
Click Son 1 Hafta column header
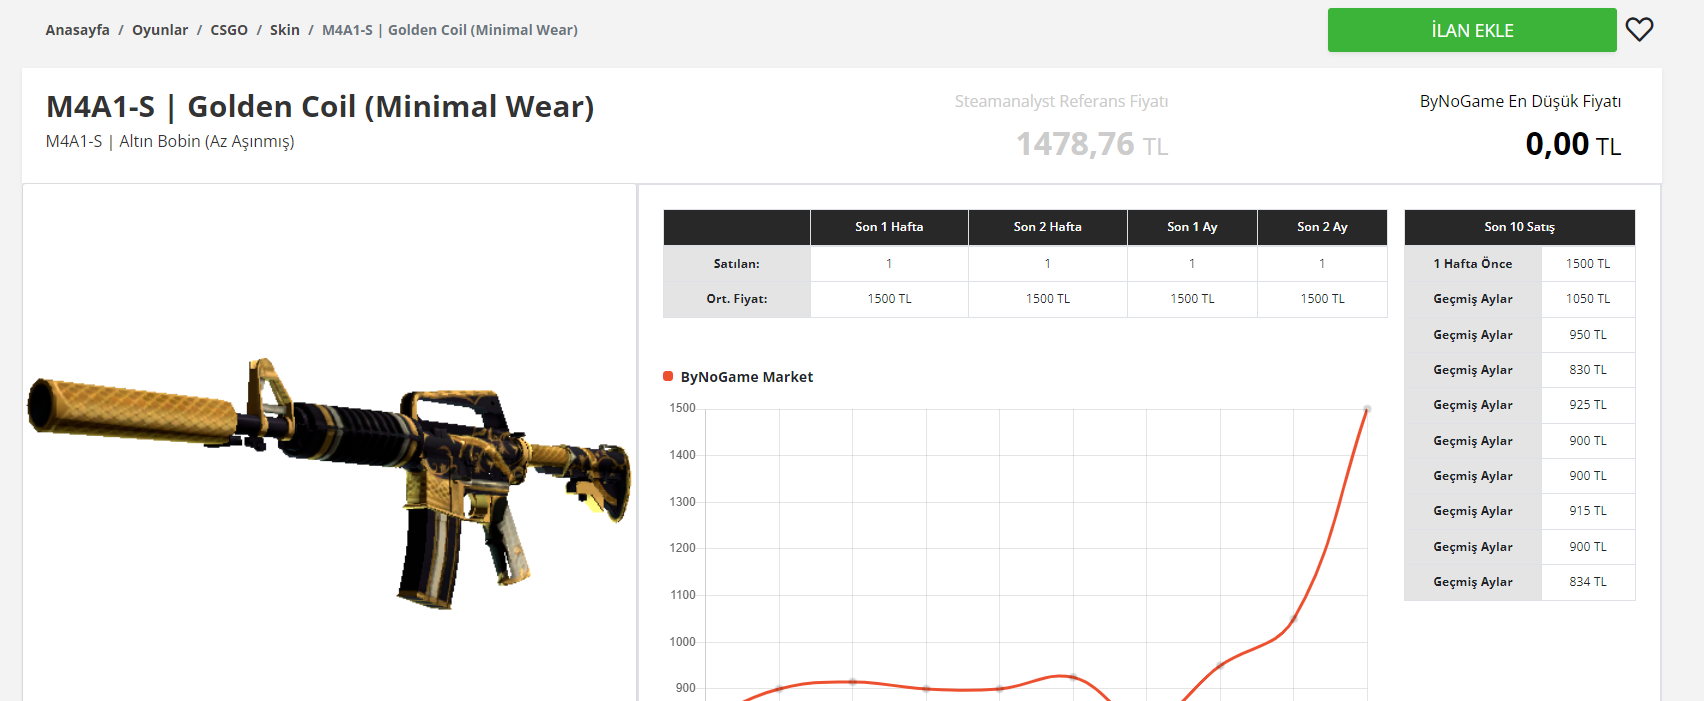coord(889,227)
